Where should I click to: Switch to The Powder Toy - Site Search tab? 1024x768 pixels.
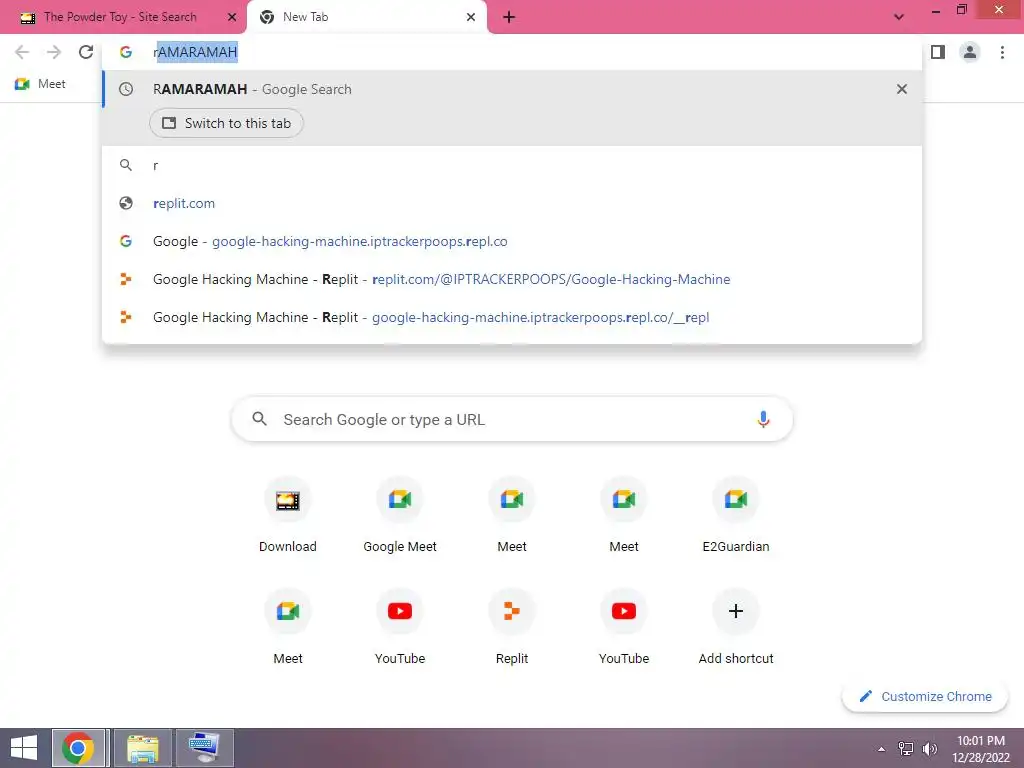click(x=123, y=17)
